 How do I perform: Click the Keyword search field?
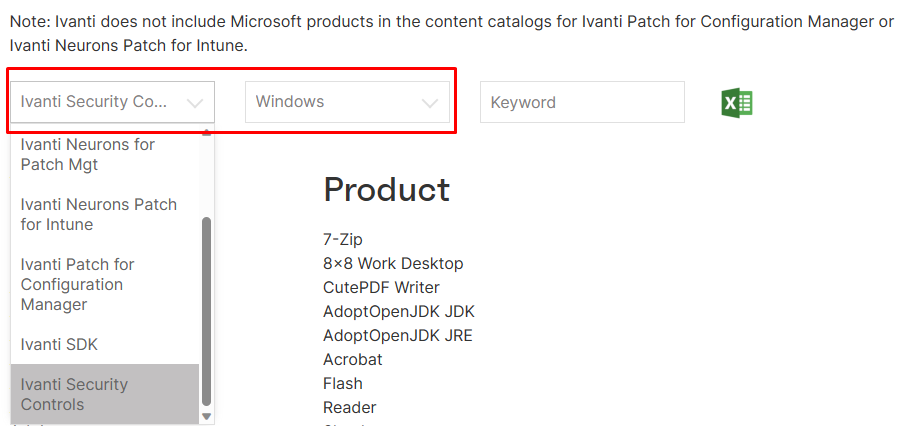click(x=582, y=102)
